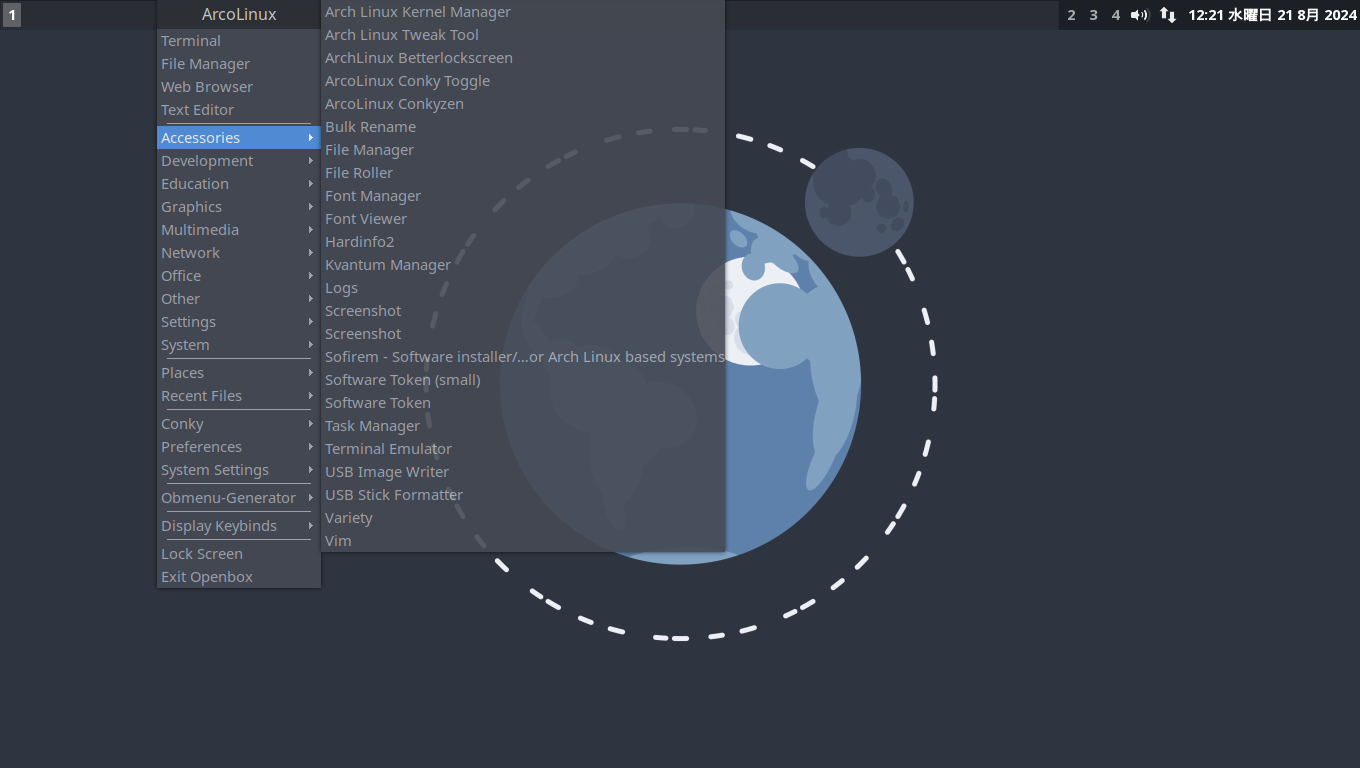Switch to workspace 1 in the panel

pos(12,15)
